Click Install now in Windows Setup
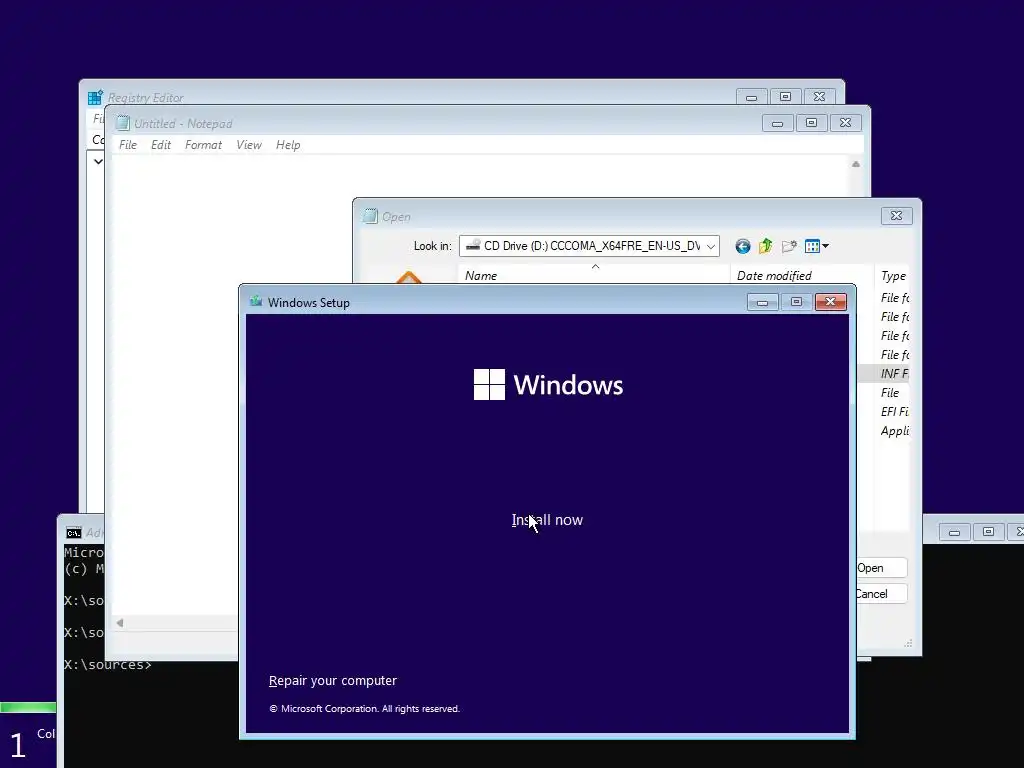 tap(547, 520)
